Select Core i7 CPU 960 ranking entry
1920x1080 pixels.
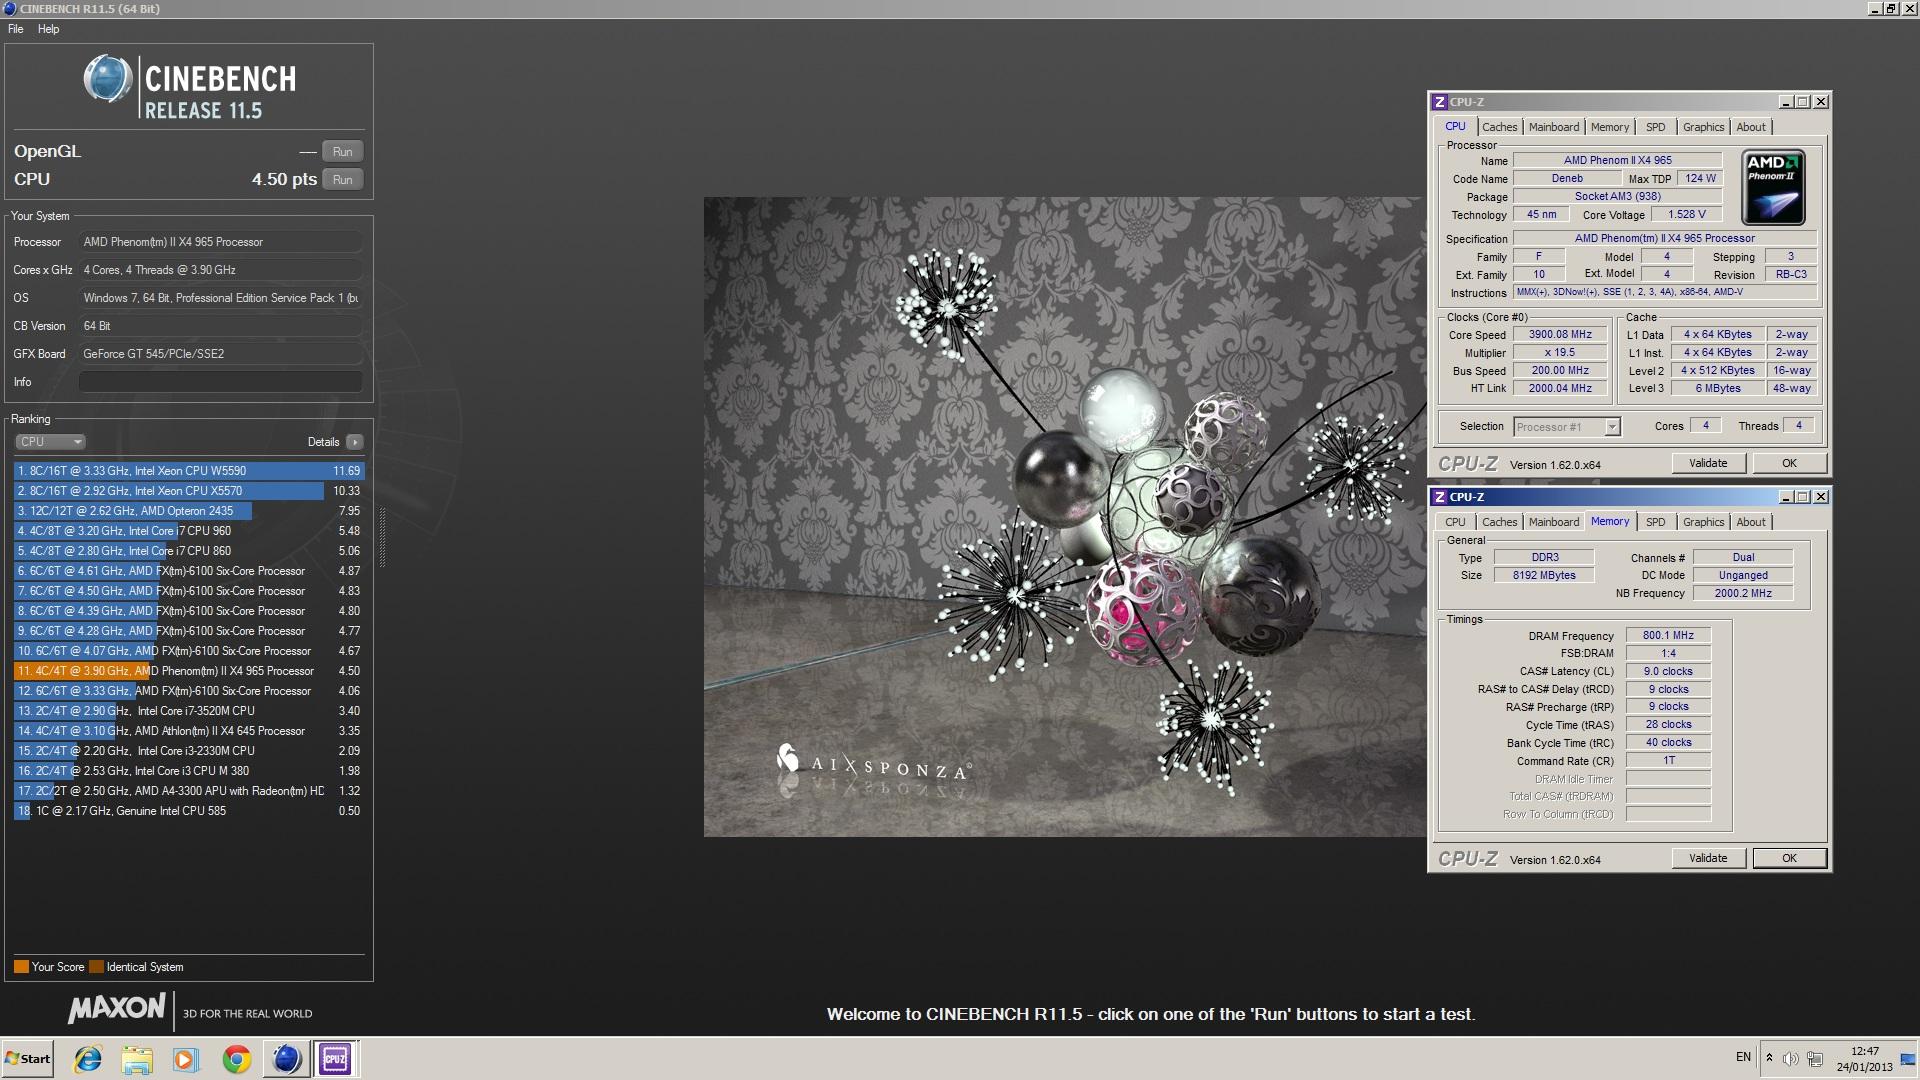click(189, 531)
